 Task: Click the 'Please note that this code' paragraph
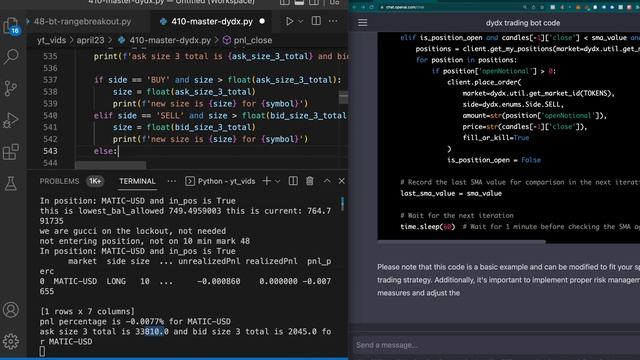click(x=508, y=280)
